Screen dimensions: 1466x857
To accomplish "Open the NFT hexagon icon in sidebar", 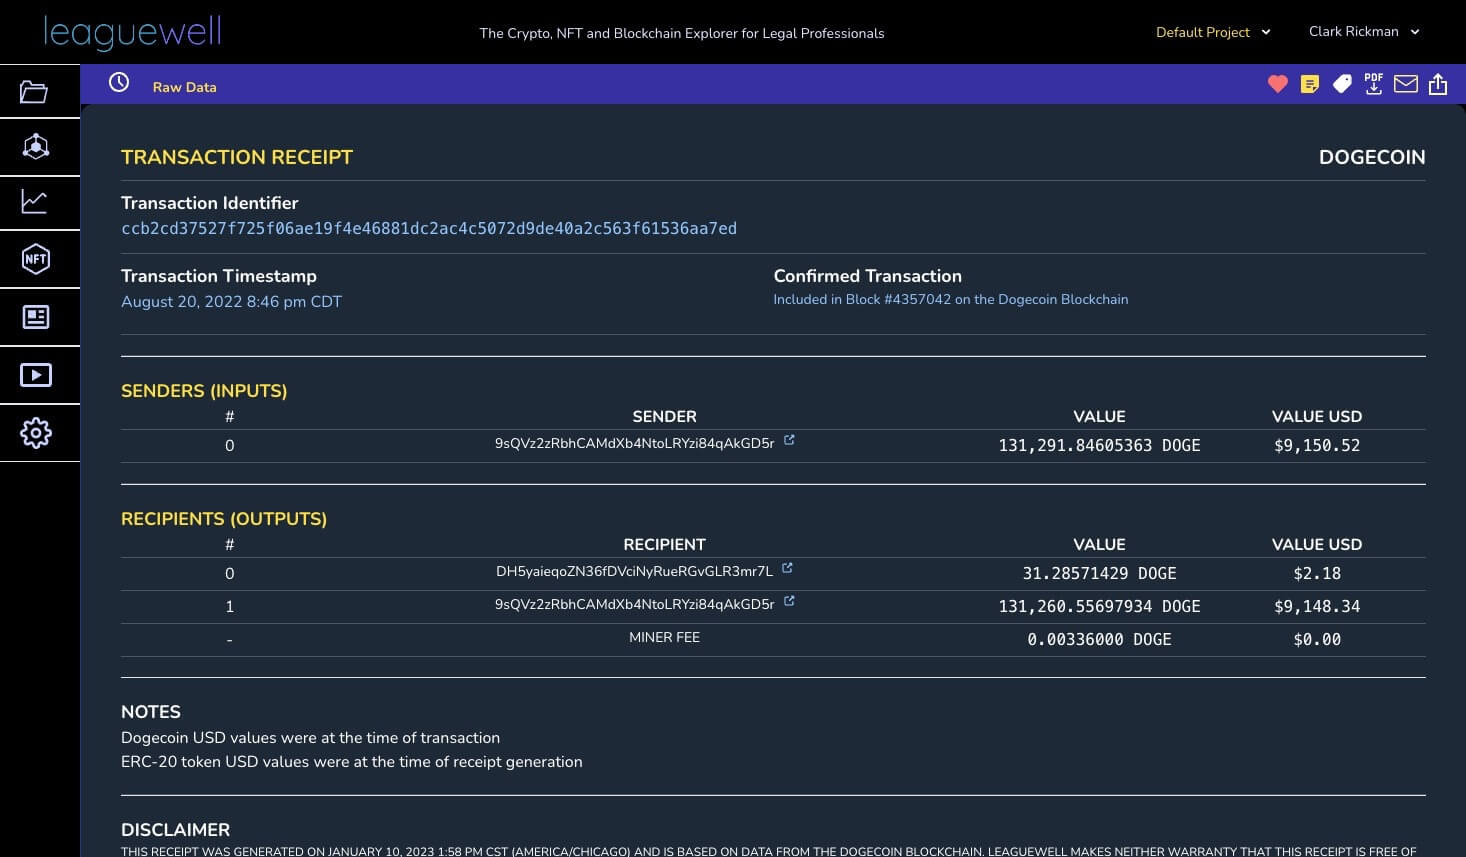I will point(36,259).
